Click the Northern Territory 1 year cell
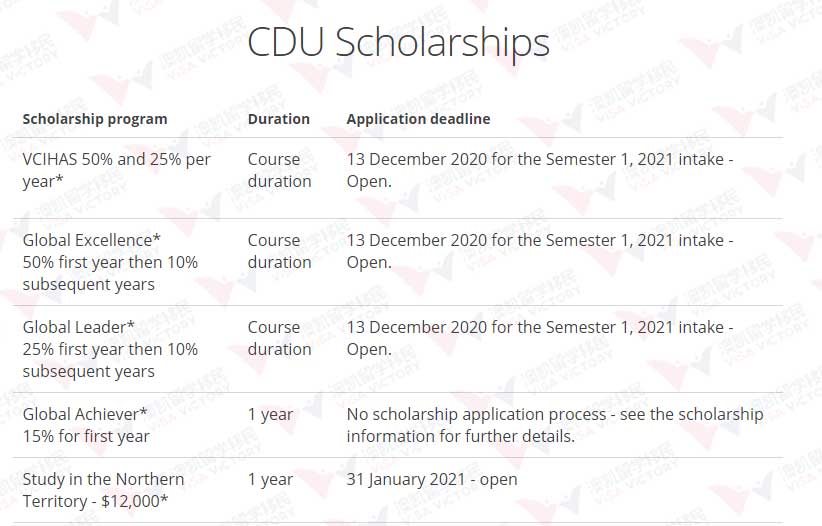This screenshot has height=526, width=822. [x=270, y=480]
